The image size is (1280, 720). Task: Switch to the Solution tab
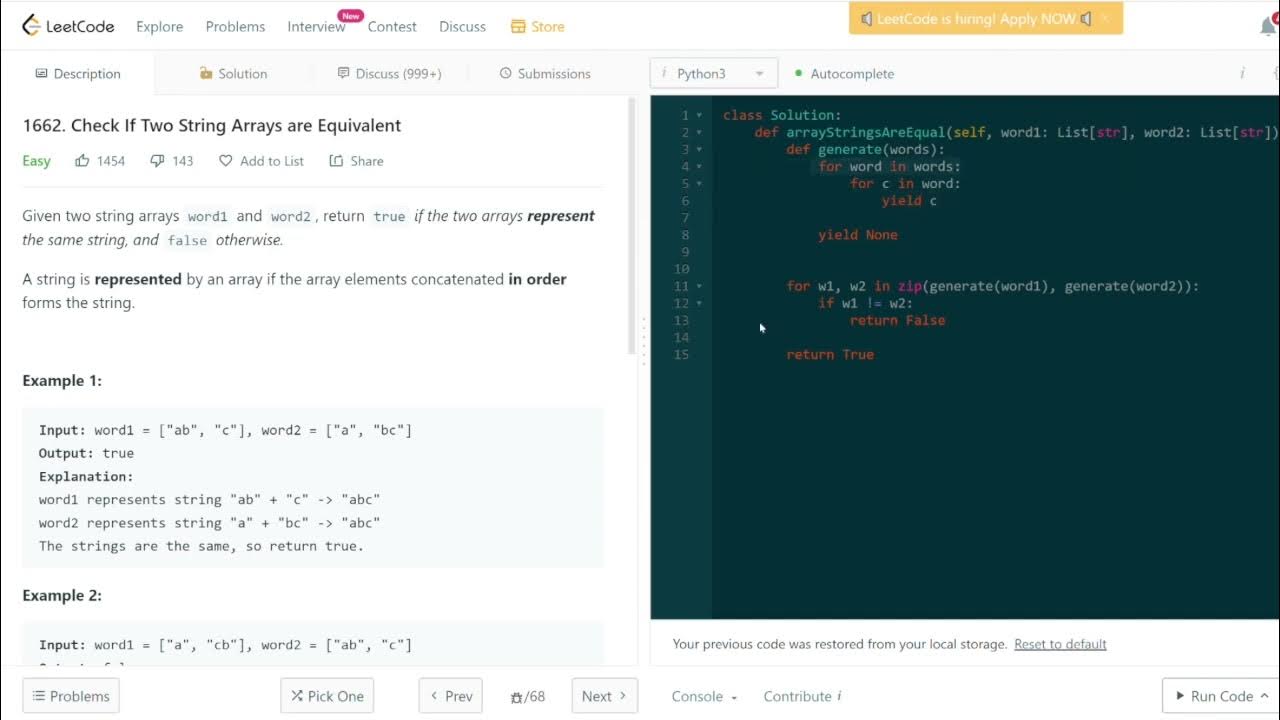[x=233, y=73]
